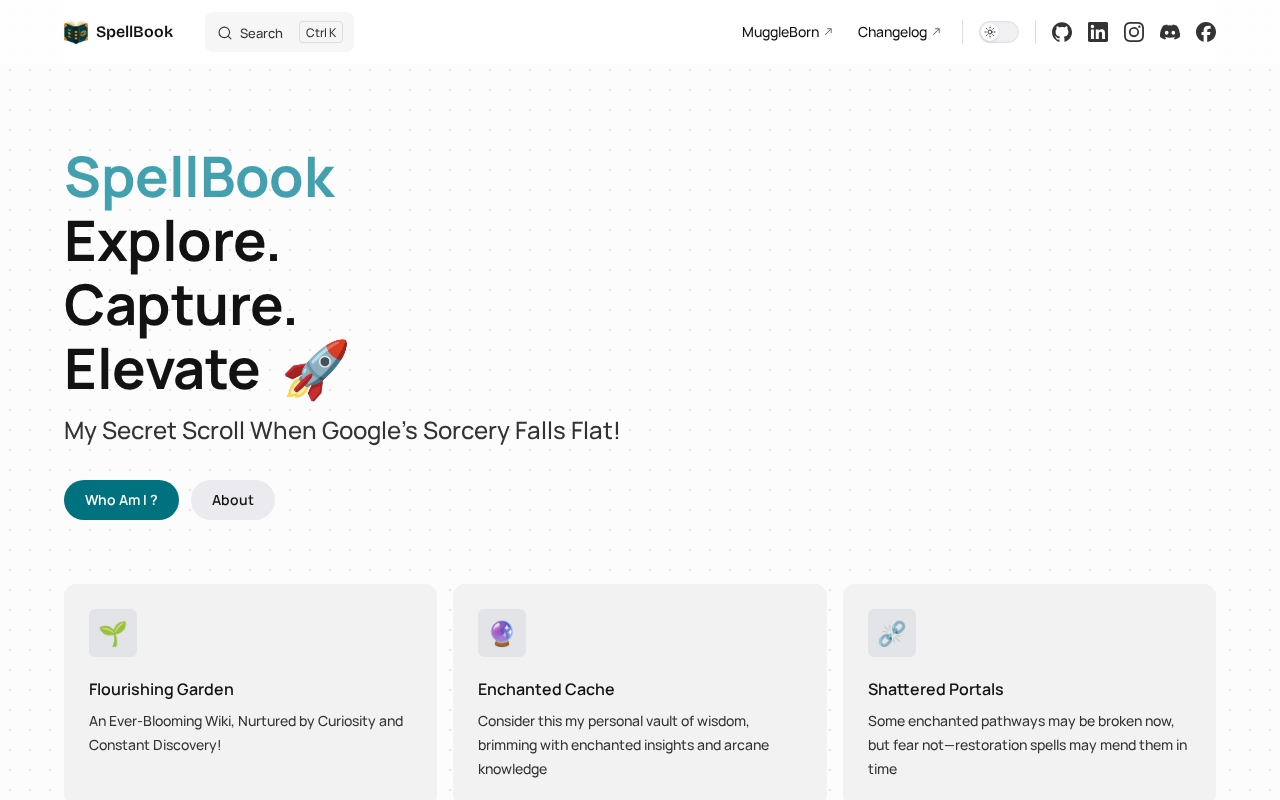Click the broken chain Shattered Portals icon
Screen dimensions: 1280x800
(892, 633)
